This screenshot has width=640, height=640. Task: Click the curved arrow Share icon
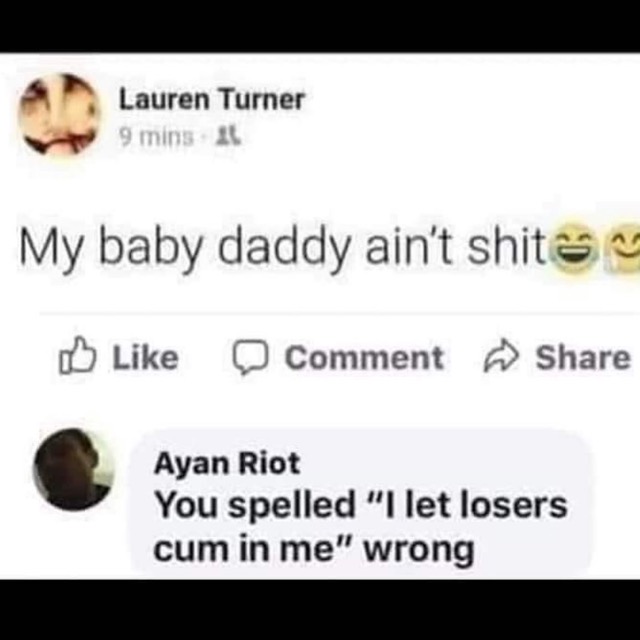coord(501,356)
